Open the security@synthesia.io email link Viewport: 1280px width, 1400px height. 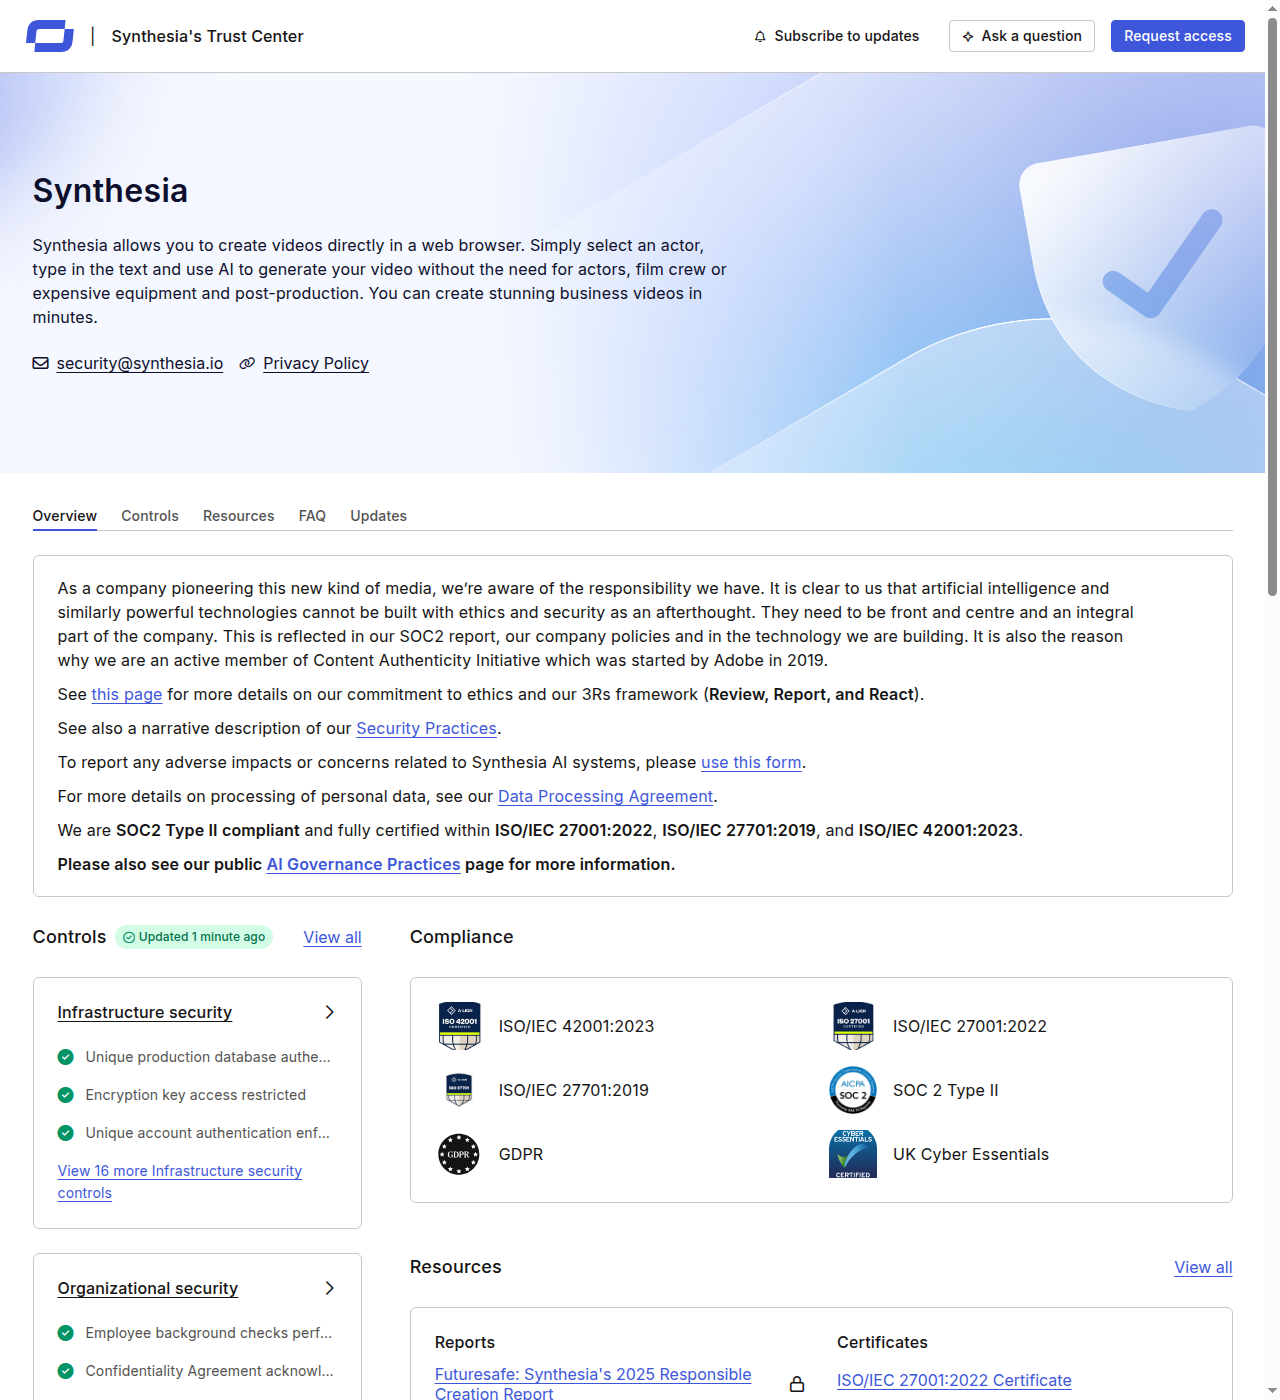click(x=140, y=363)
